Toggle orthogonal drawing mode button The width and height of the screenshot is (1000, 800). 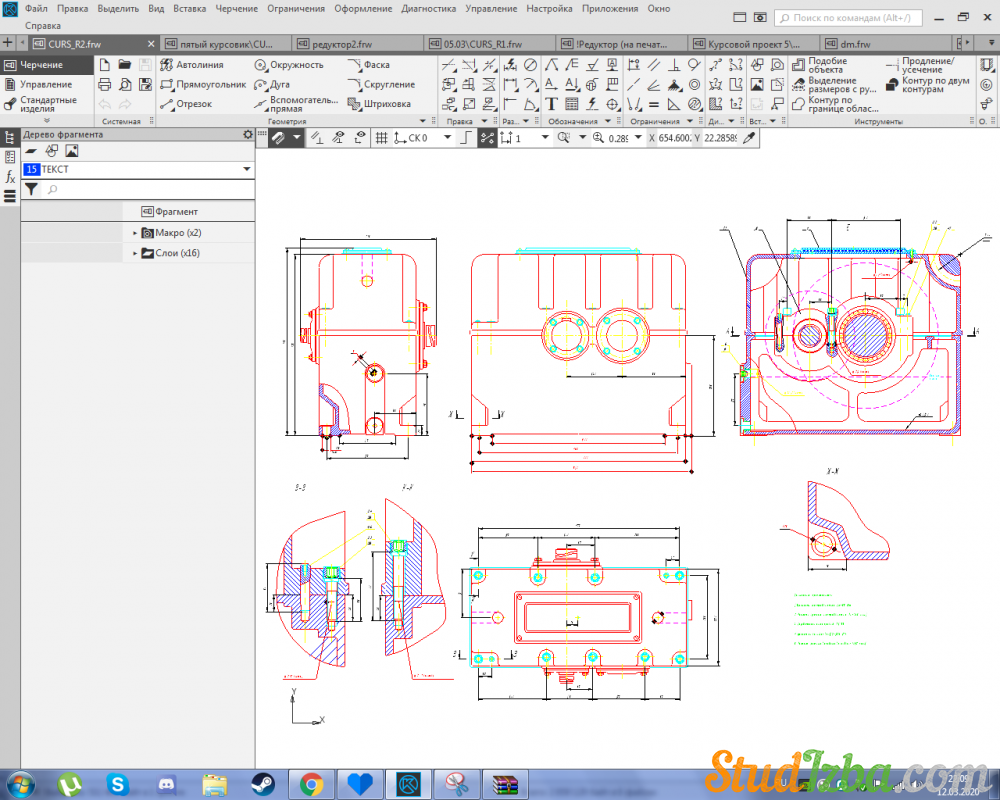(464, 138)
